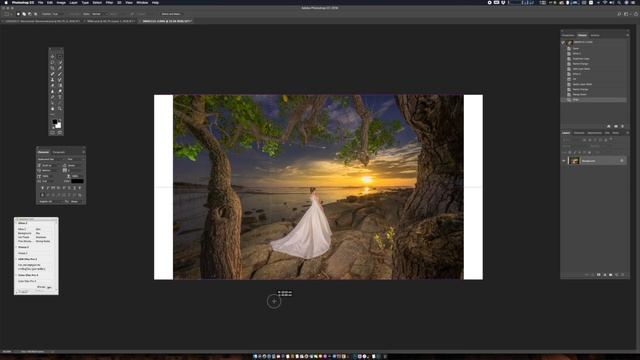This screenshot has width=640, height=360.
Task: Select the Zoom tool
Action: coord(60,109)
